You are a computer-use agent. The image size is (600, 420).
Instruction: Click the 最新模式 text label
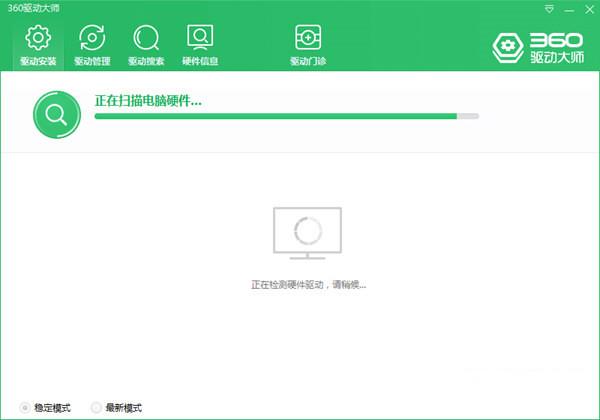[123, 408]
